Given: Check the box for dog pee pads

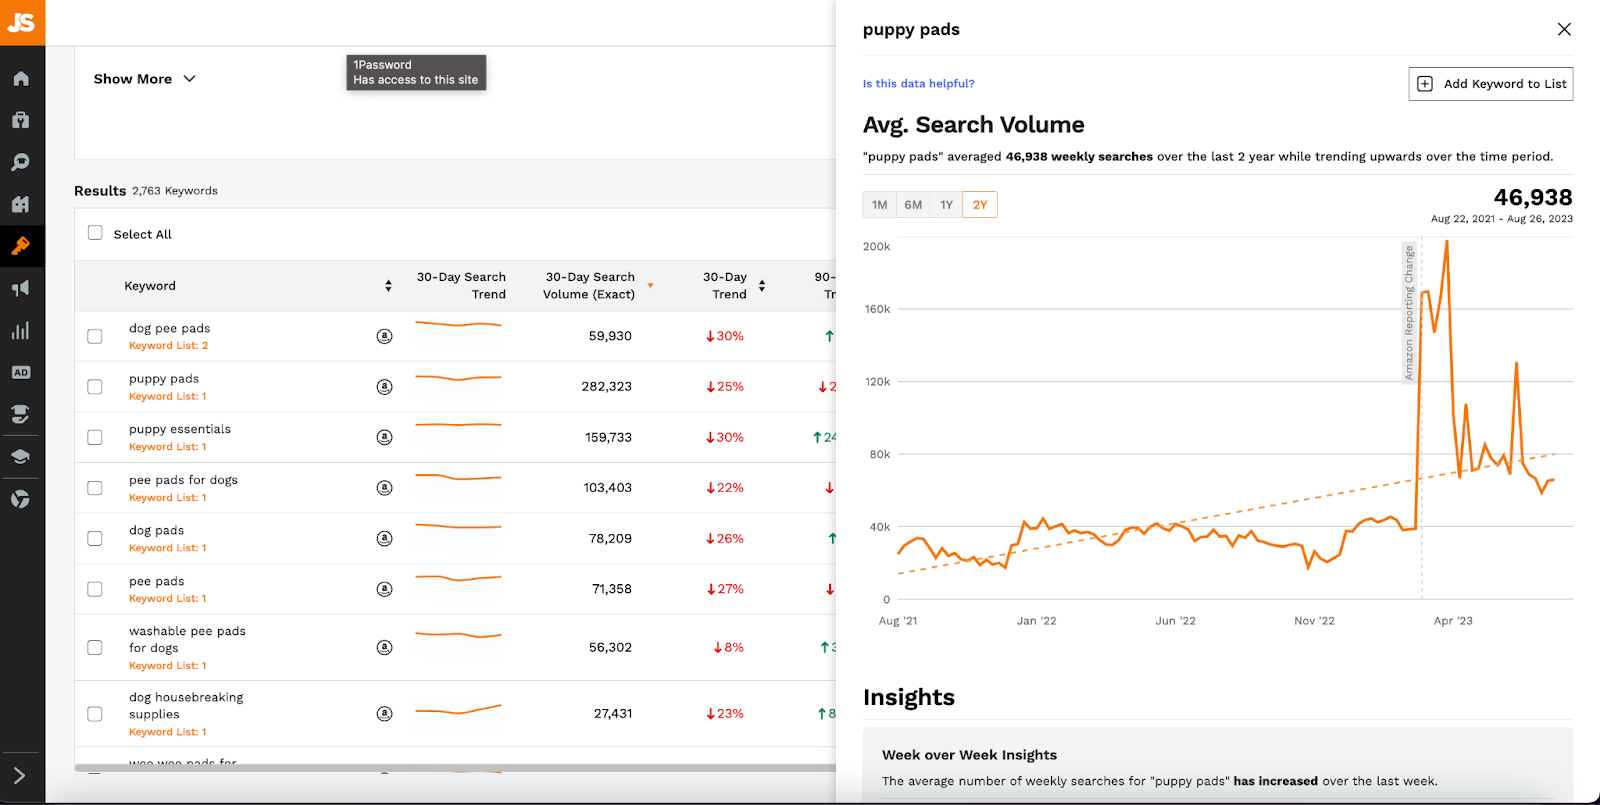Looking at the screenshot, I should (95, 337).
